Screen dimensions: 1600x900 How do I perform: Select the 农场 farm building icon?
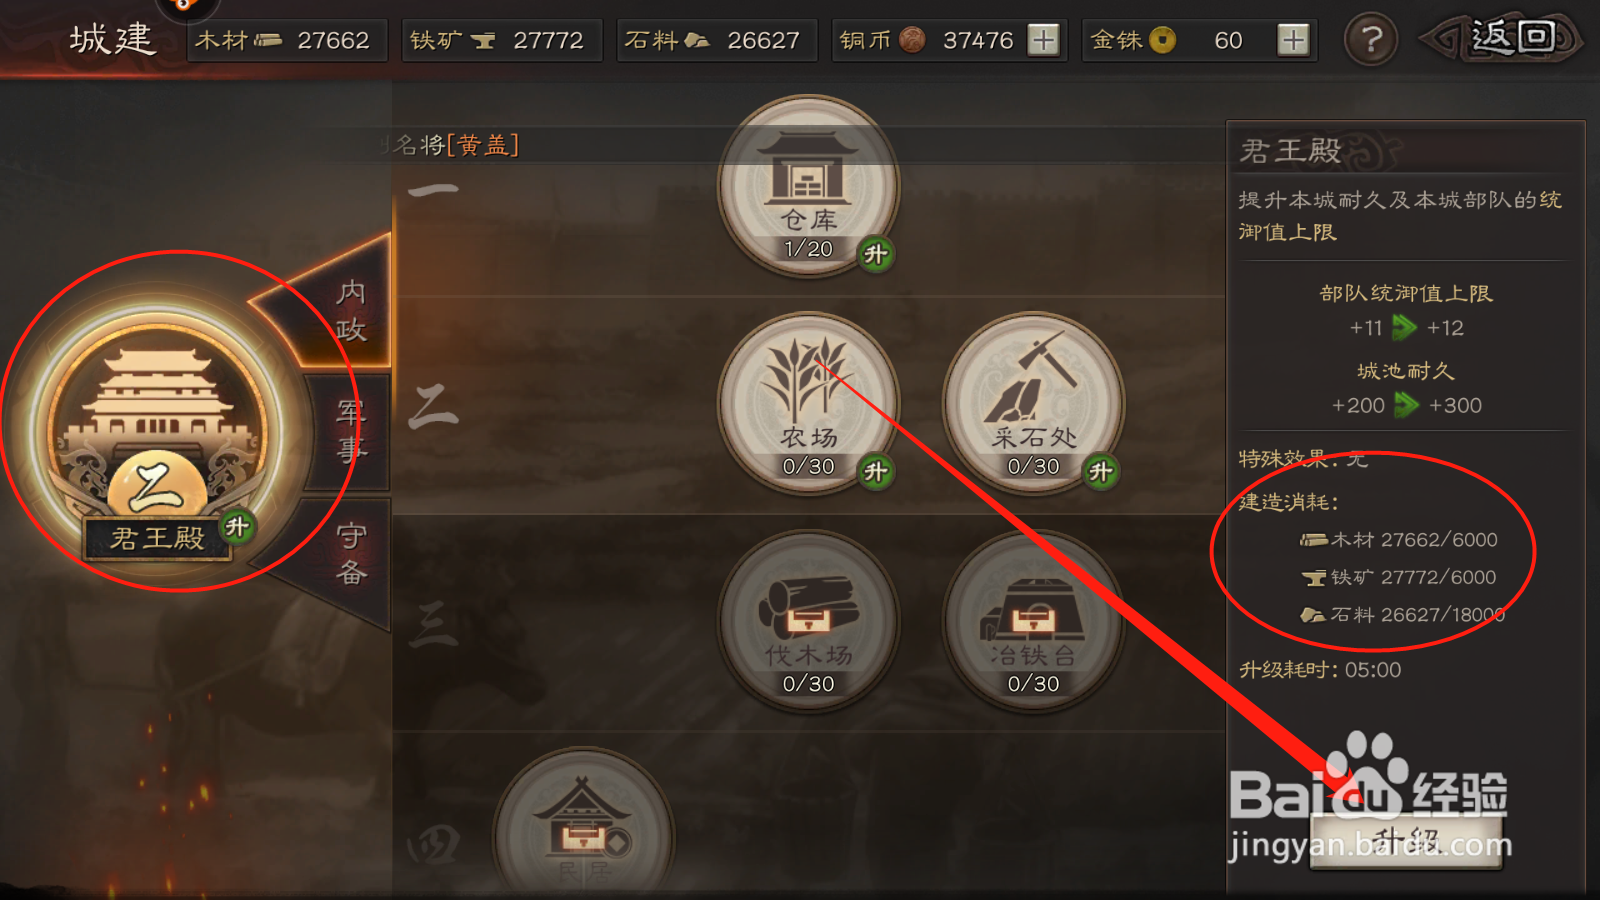point(808,403)
